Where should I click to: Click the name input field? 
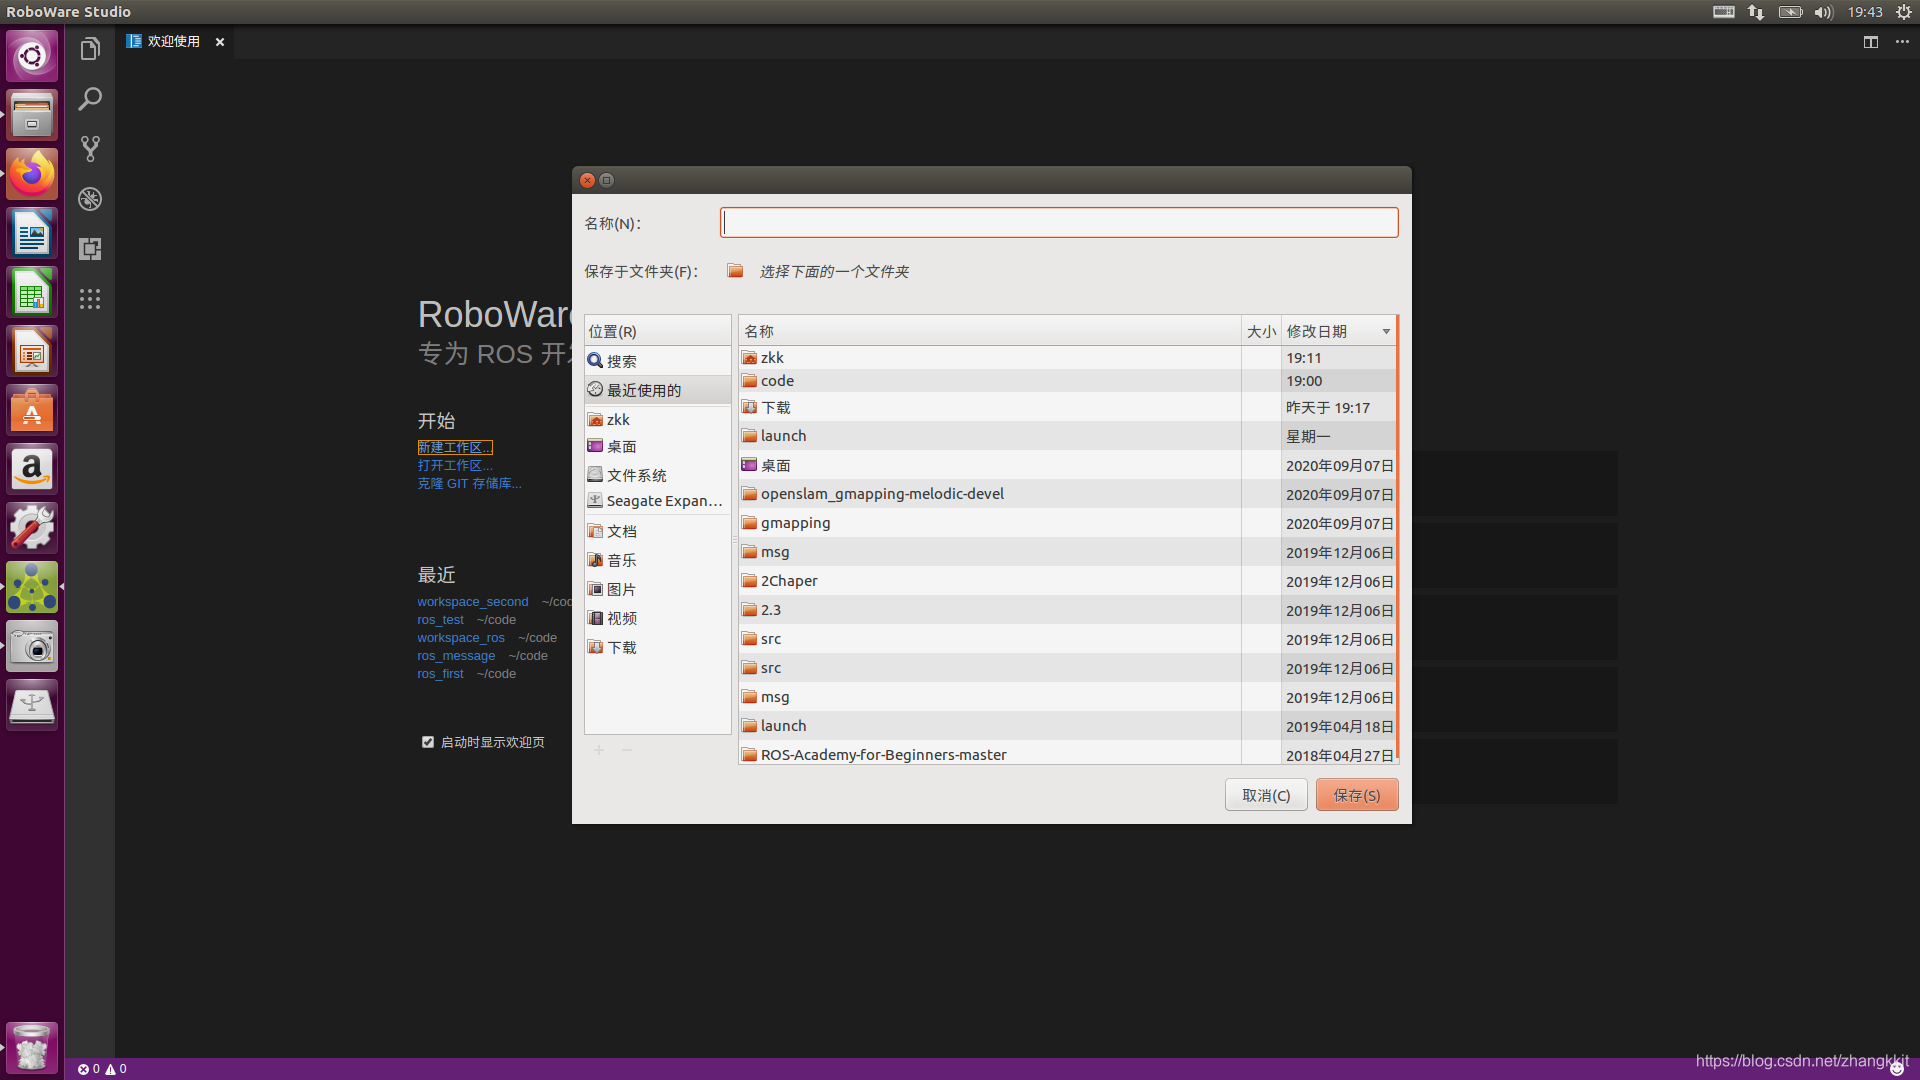click(x=1058, y=222)
